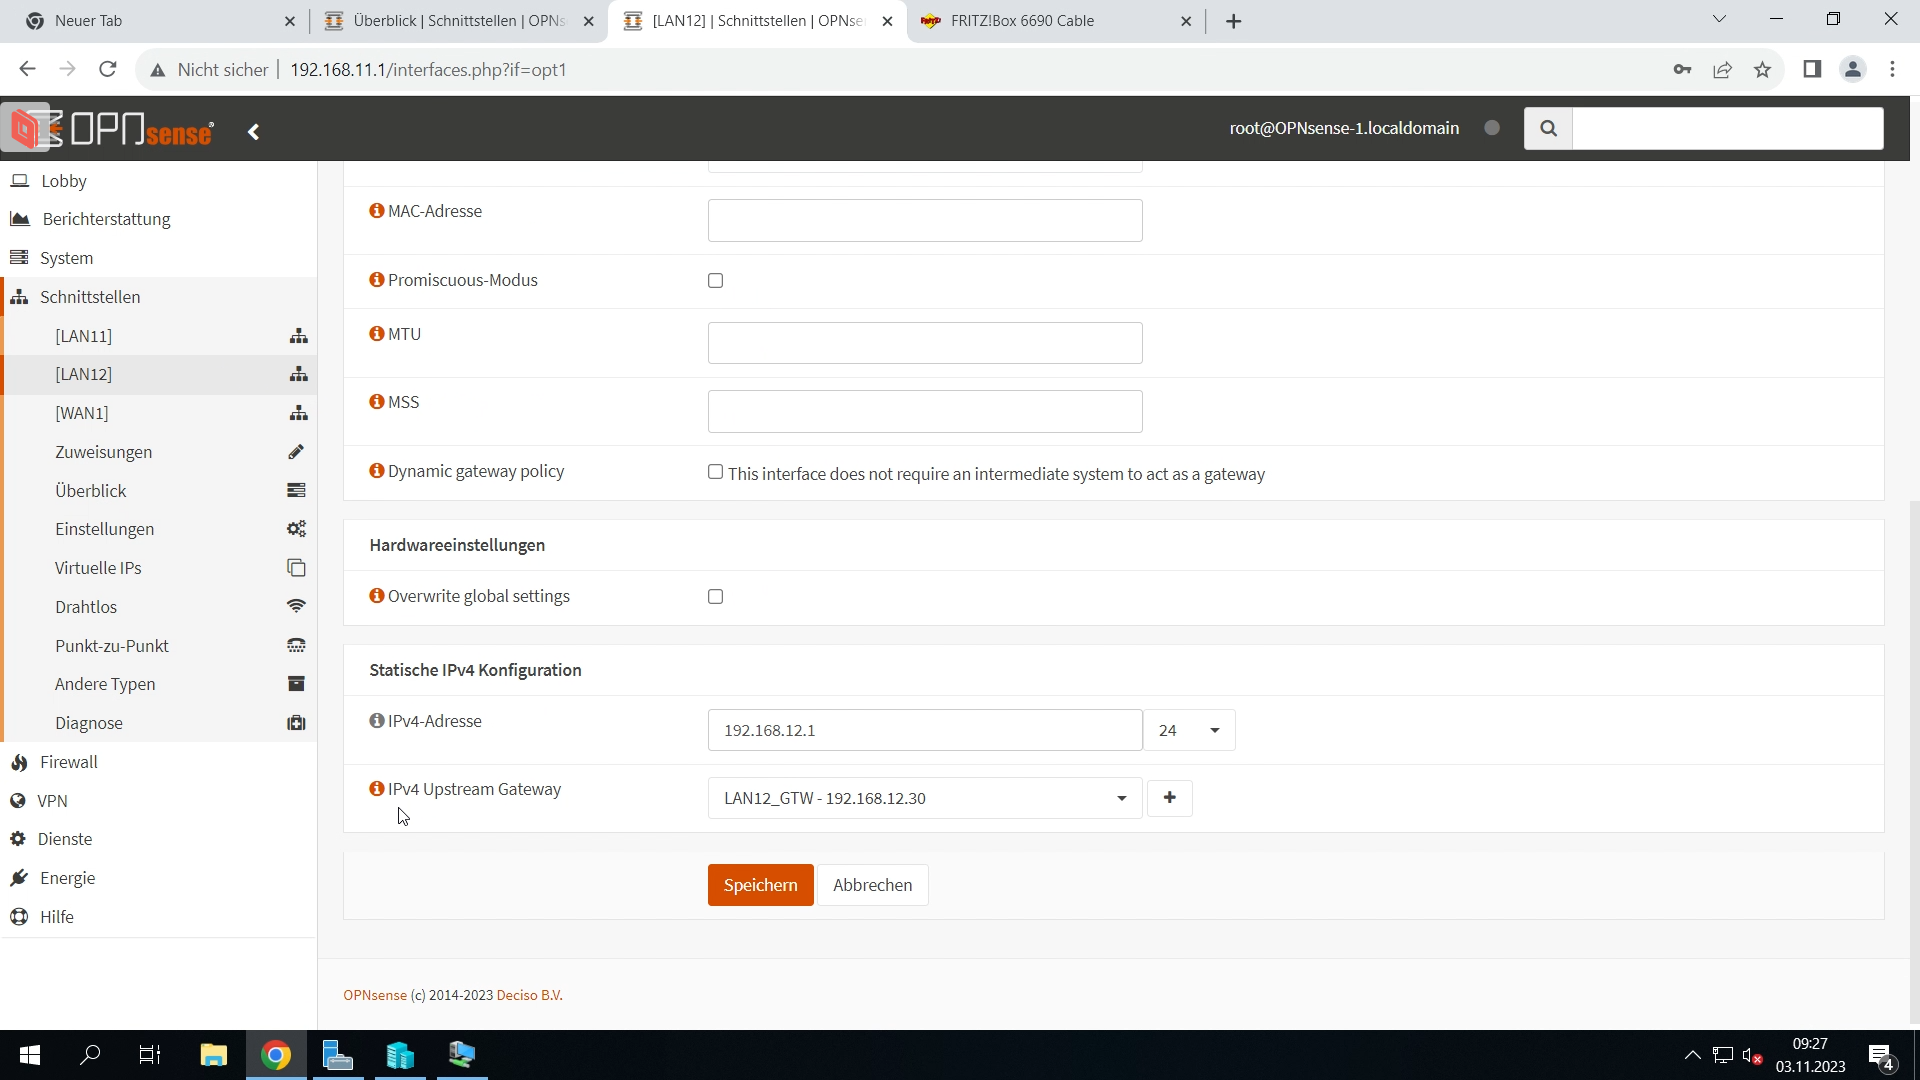This screenshot has width=1920, height=1080.
Task: Click the info icon beside MAC-Adresse
Action: 376,211
